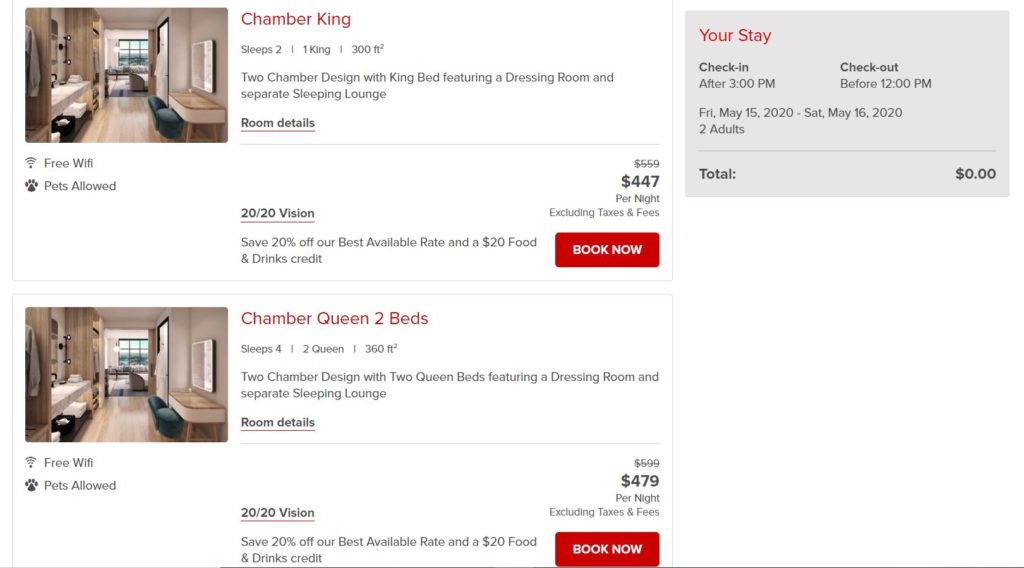Image resolution: width=1024 pixels, height=568 pixels.
Task: Open 20/20 Vision rate for Chamber Queen
Action: click(x=278, y=513)
